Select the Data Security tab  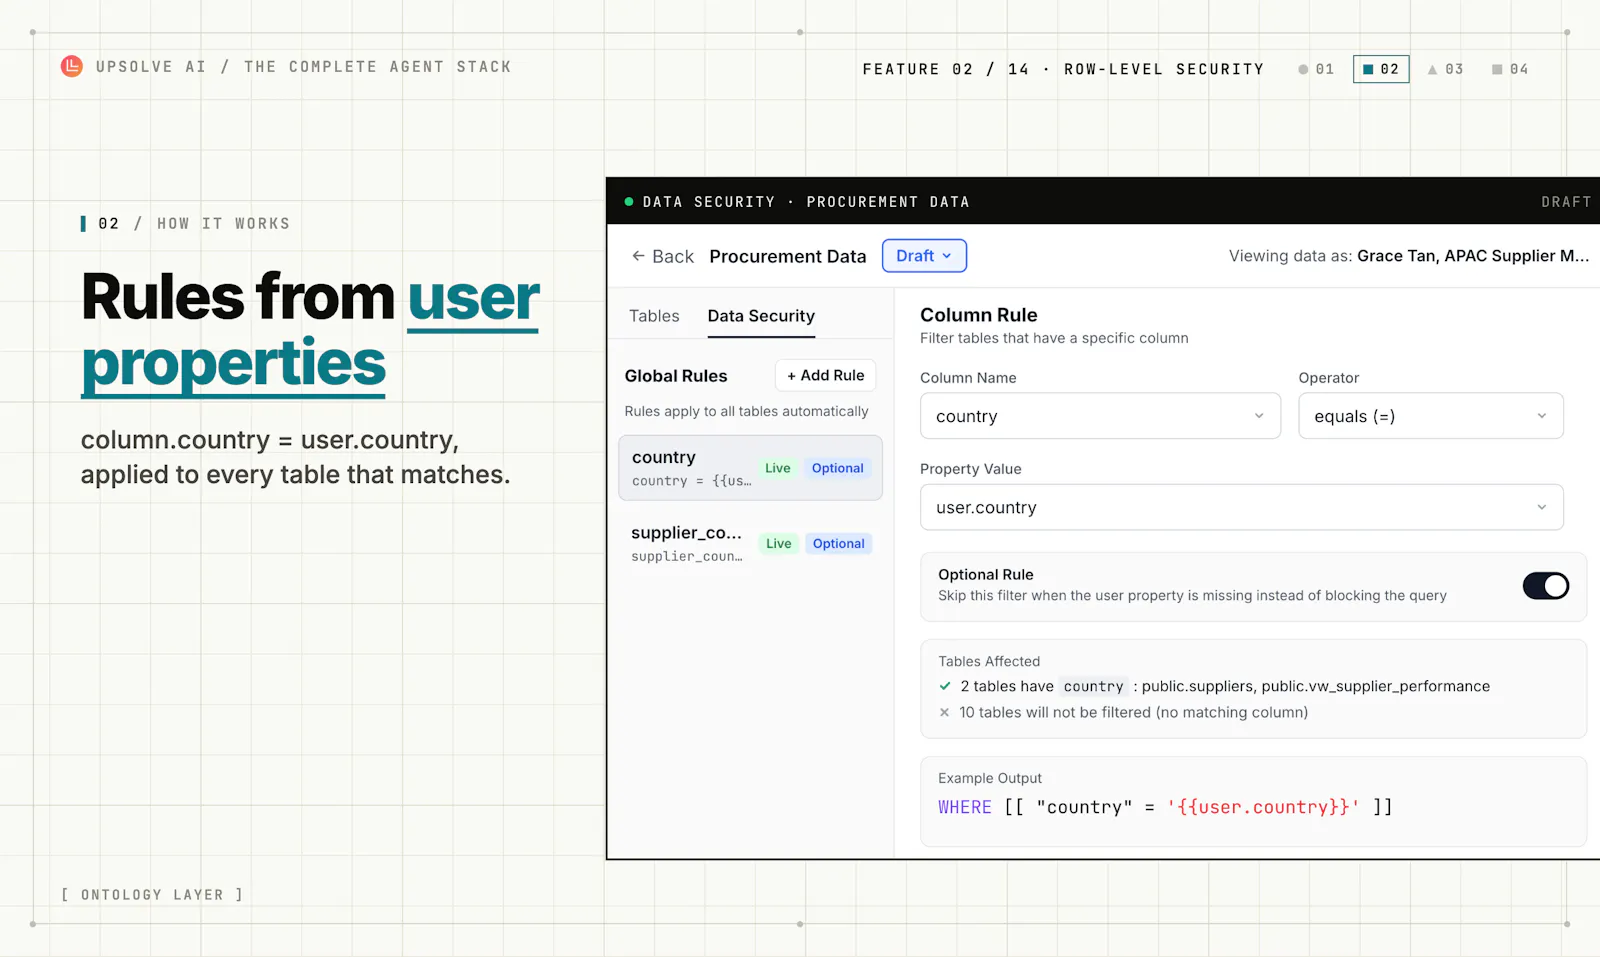coord(761,316)
